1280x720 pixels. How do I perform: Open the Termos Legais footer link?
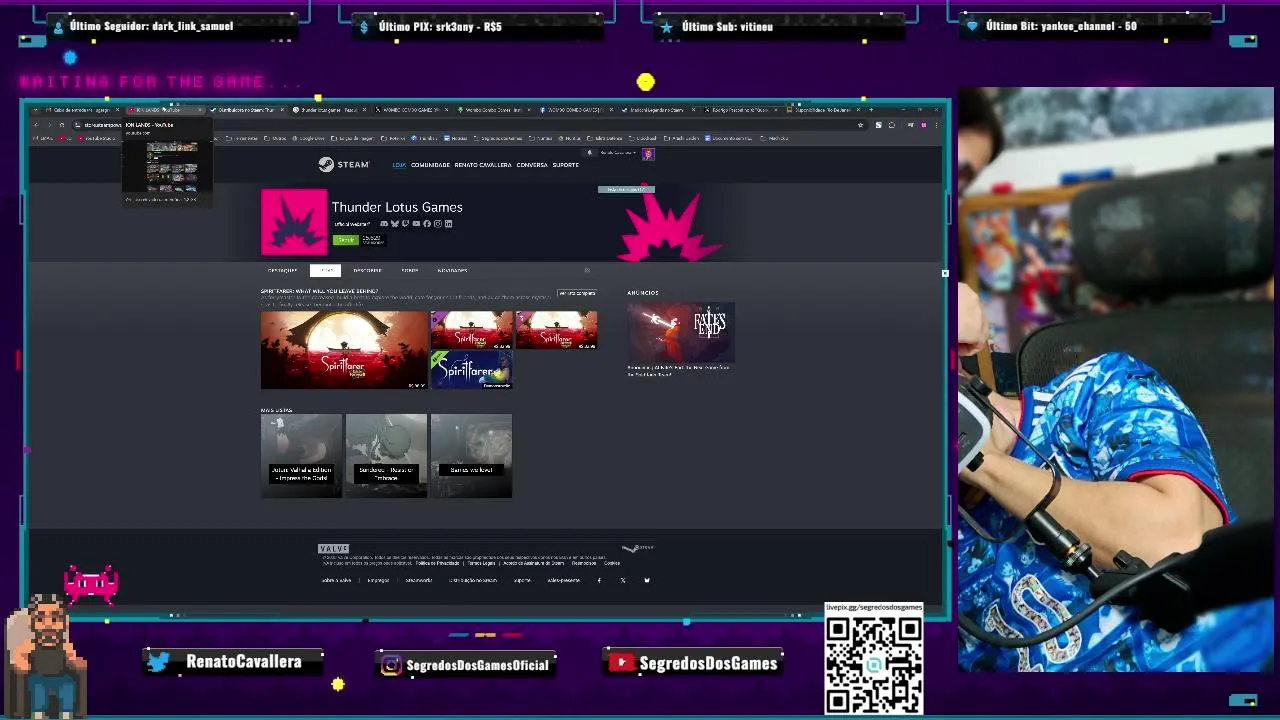click(481, 563)
